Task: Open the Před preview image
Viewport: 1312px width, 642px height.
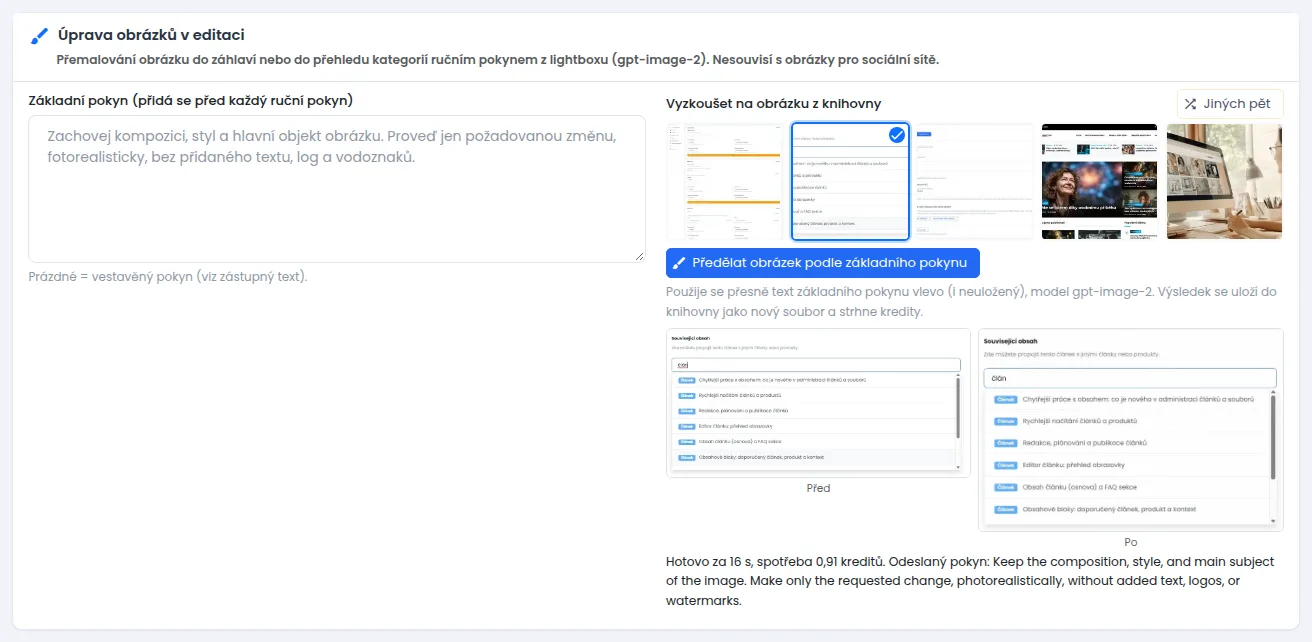Action: (818, 403)
